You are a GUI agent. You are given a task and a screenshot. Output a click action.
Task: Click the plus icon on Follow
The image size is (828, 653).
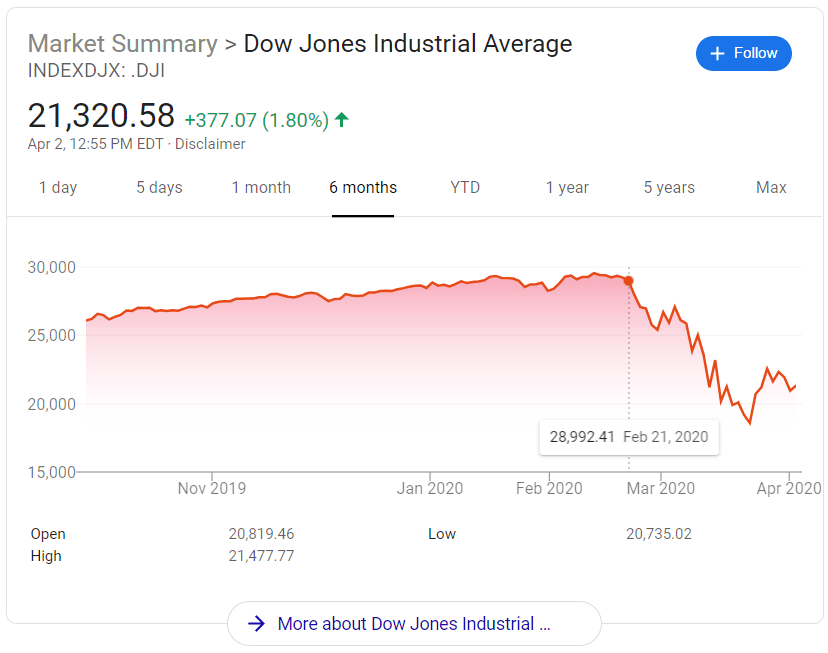(x=716, y=53)
